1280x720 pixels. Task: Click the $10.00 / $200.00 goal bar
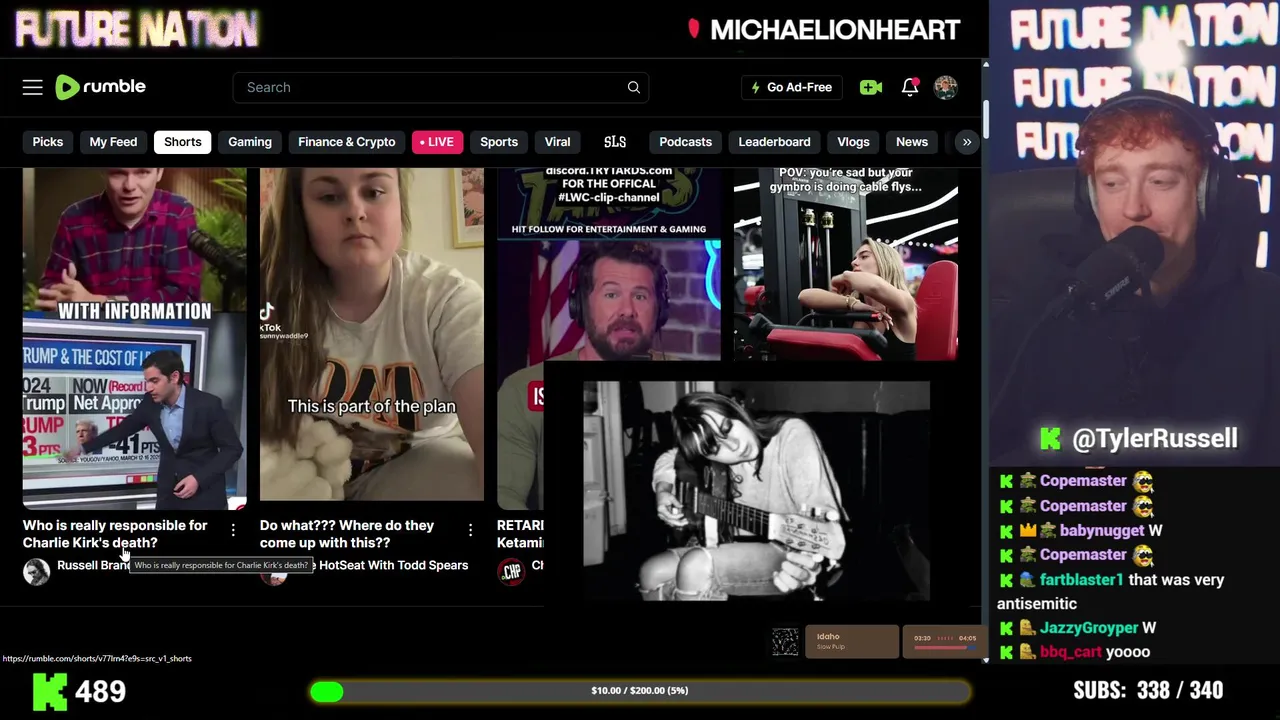640,691
